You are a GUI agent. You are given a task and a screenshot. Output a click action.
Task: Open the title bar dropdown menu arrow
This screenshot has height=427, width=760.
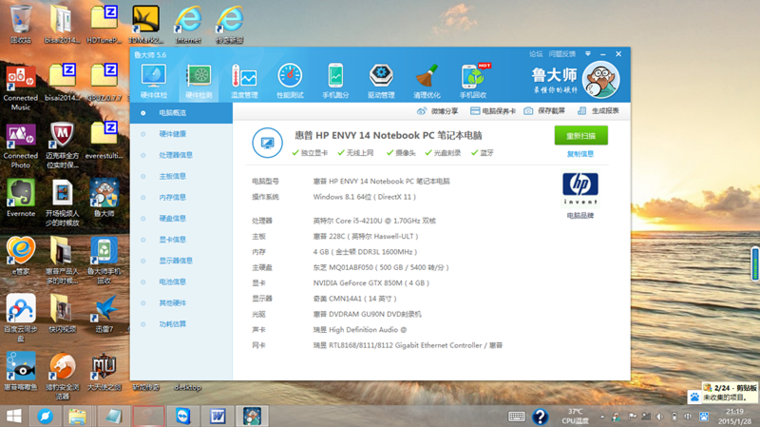(587, 54)
